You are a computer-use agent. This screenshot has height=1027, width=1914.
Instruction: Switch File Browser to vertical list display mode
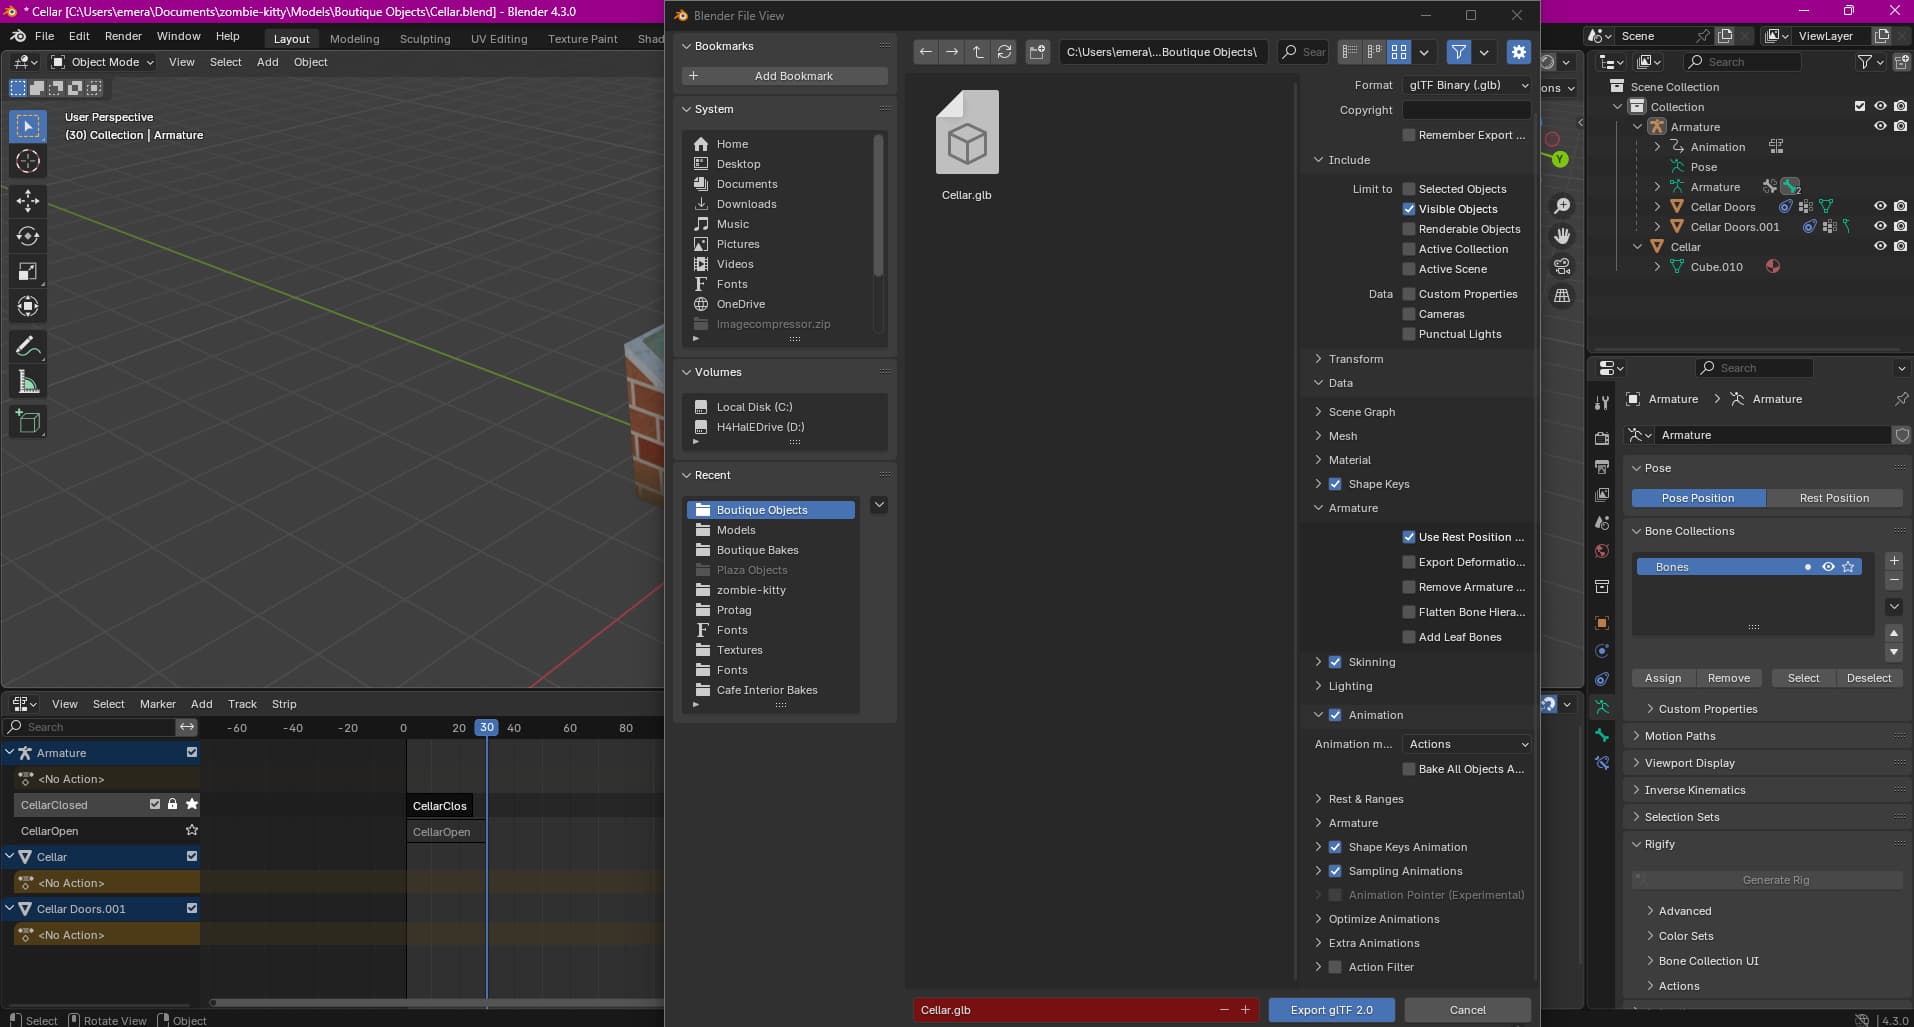(1349, 52)
